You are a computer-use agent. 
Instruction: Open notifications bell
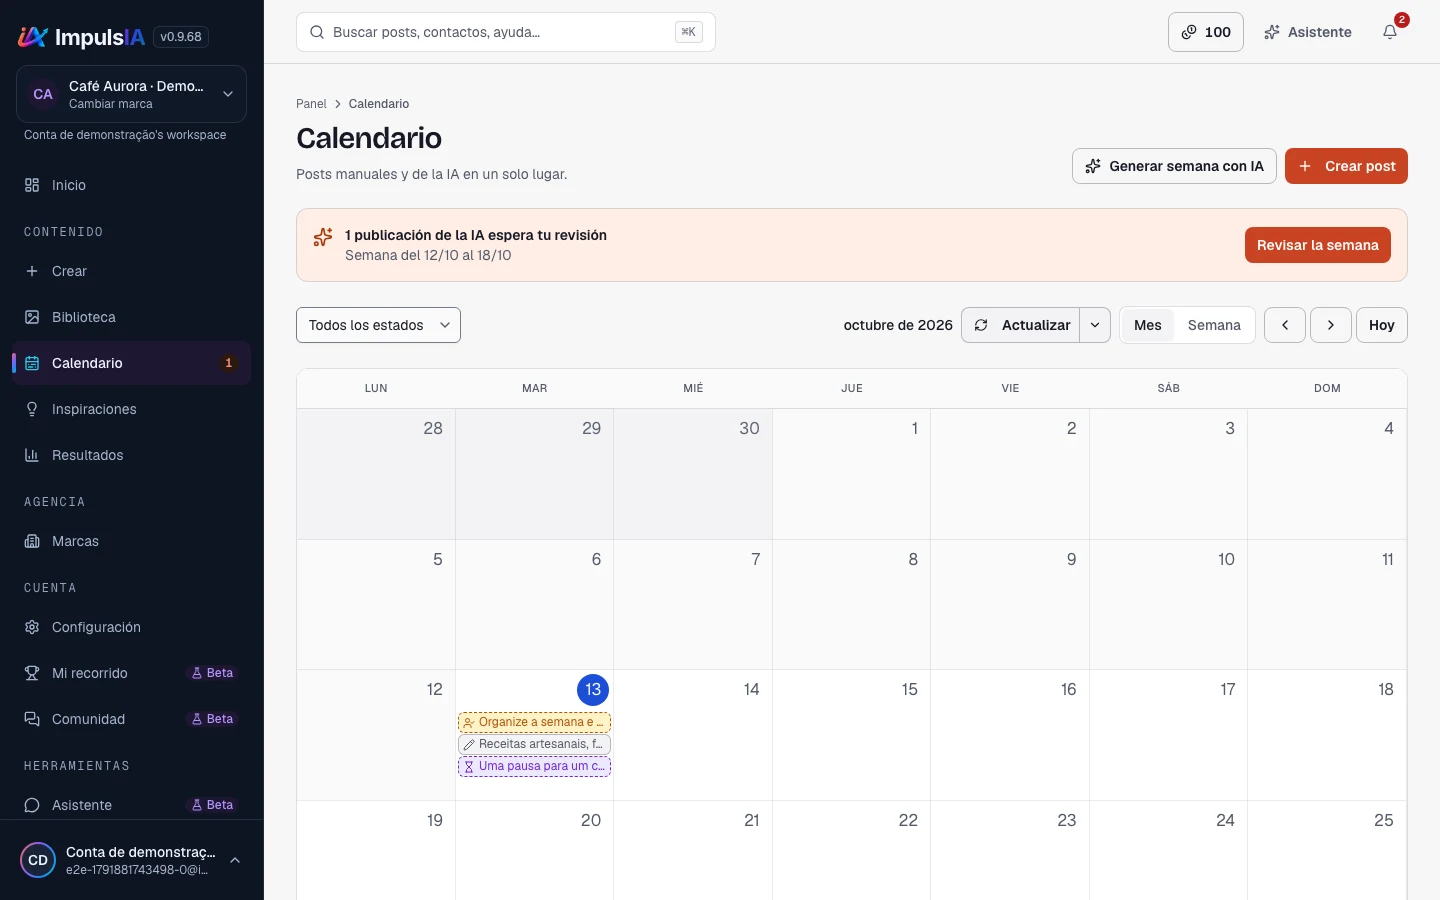pos(1390,32)
